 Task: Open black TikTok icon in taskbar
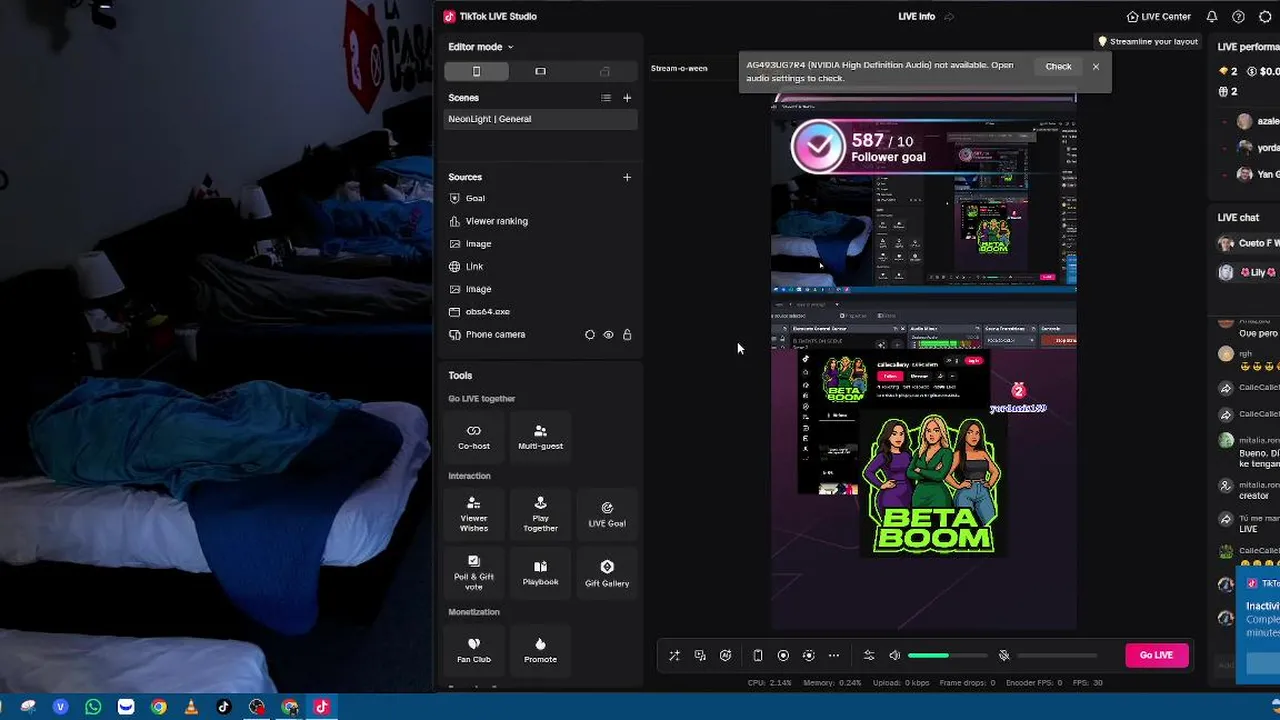(x=224, y=707)
